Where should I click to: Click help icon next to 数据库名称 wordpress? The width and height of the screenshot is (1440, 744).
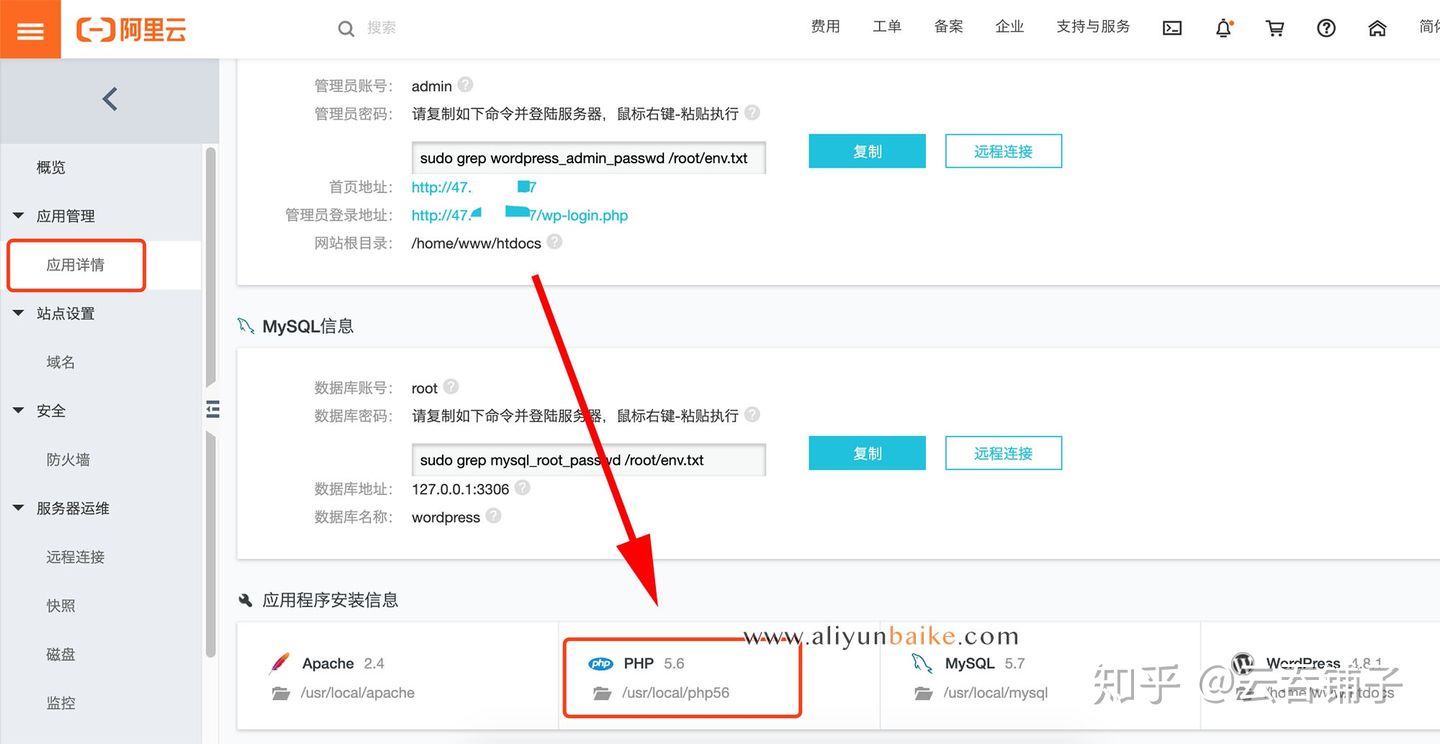[493, 516]
